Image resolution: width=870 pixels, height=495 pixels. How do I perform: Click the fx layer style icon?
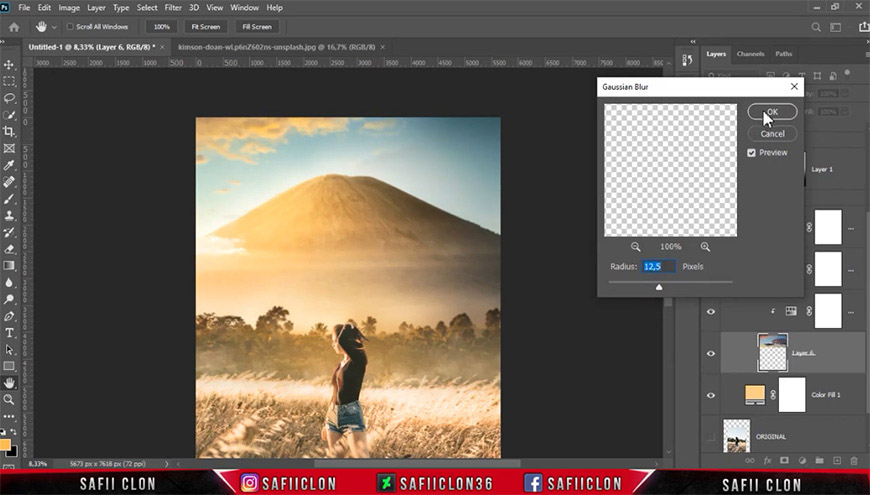pos(767,461)
